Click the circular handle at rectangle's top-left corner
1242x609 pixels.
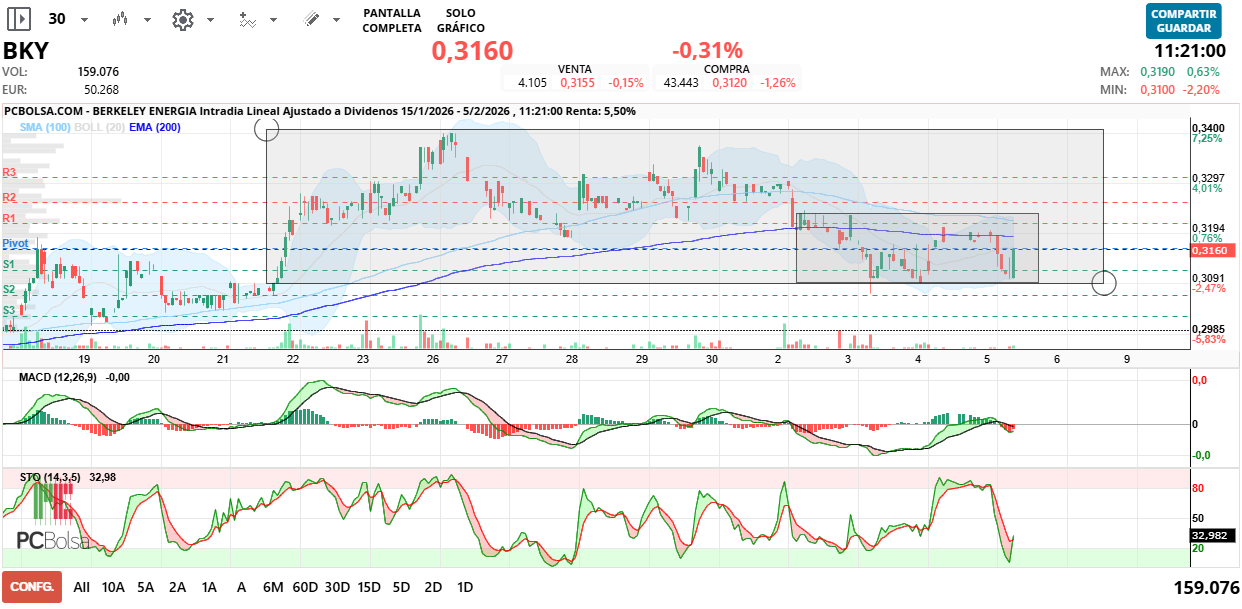pyautogui.click(x=267, y=128)
